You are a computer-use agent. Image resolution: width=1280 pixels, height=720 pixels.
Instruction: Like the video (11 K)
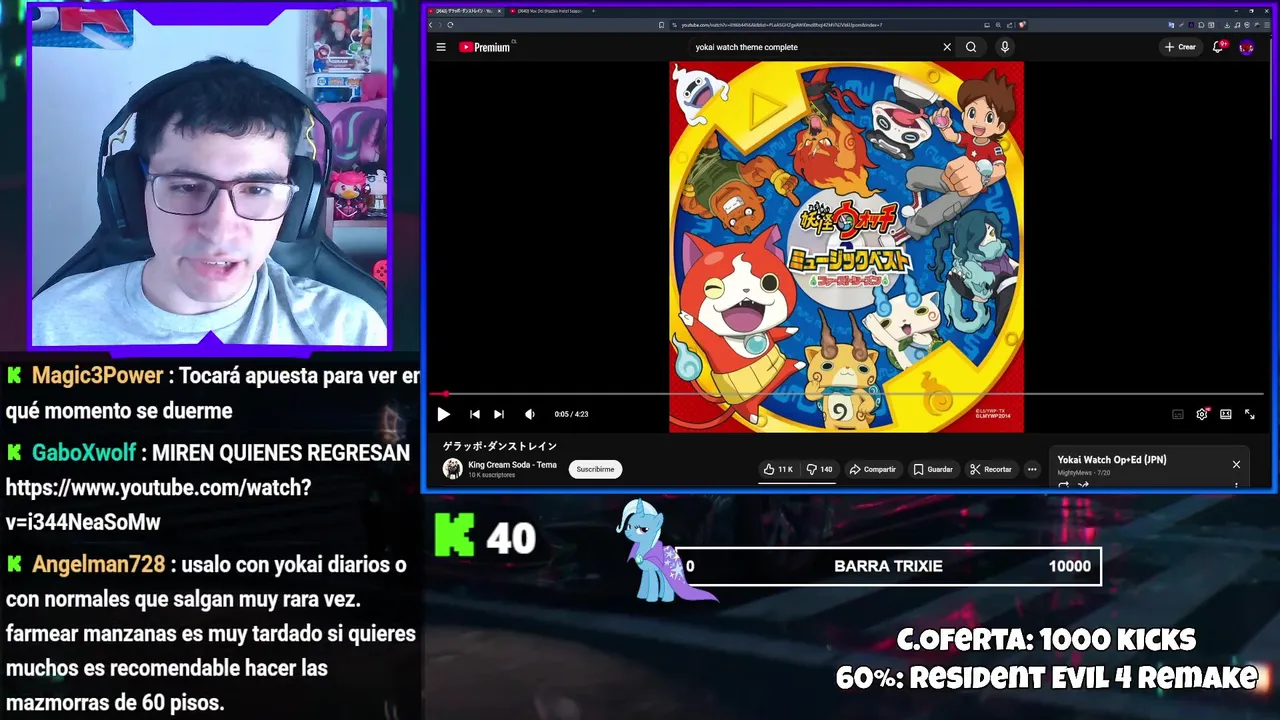coord(778,469)
